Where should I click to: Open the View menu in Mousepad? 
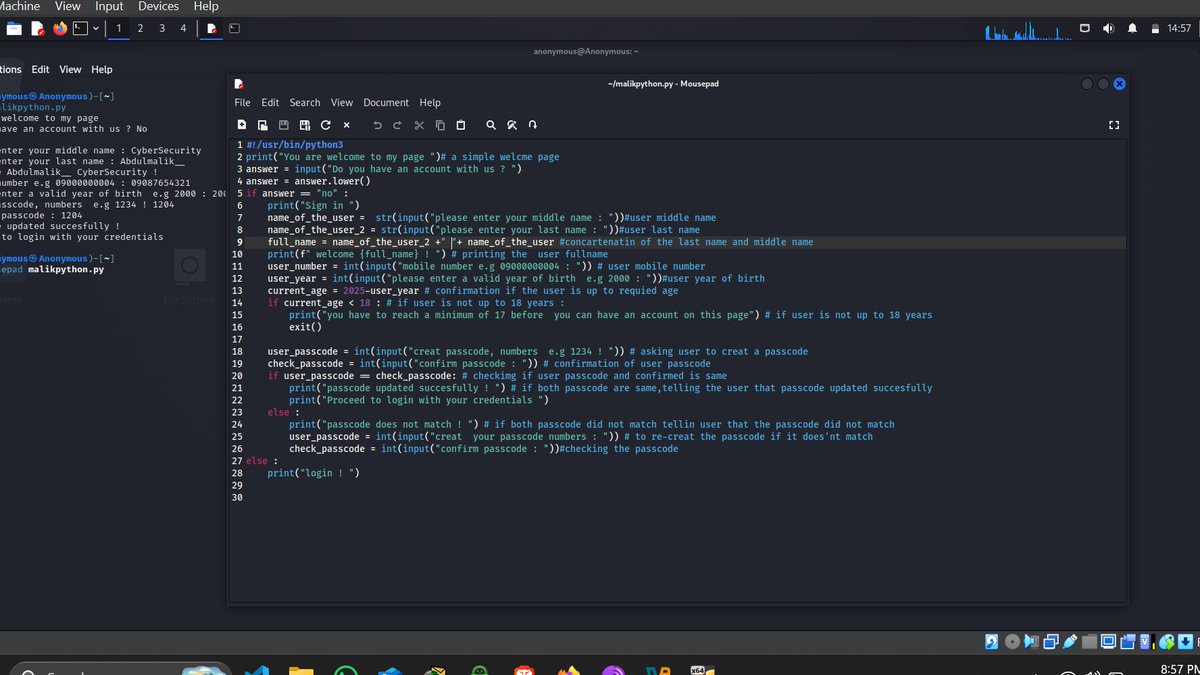342,102
